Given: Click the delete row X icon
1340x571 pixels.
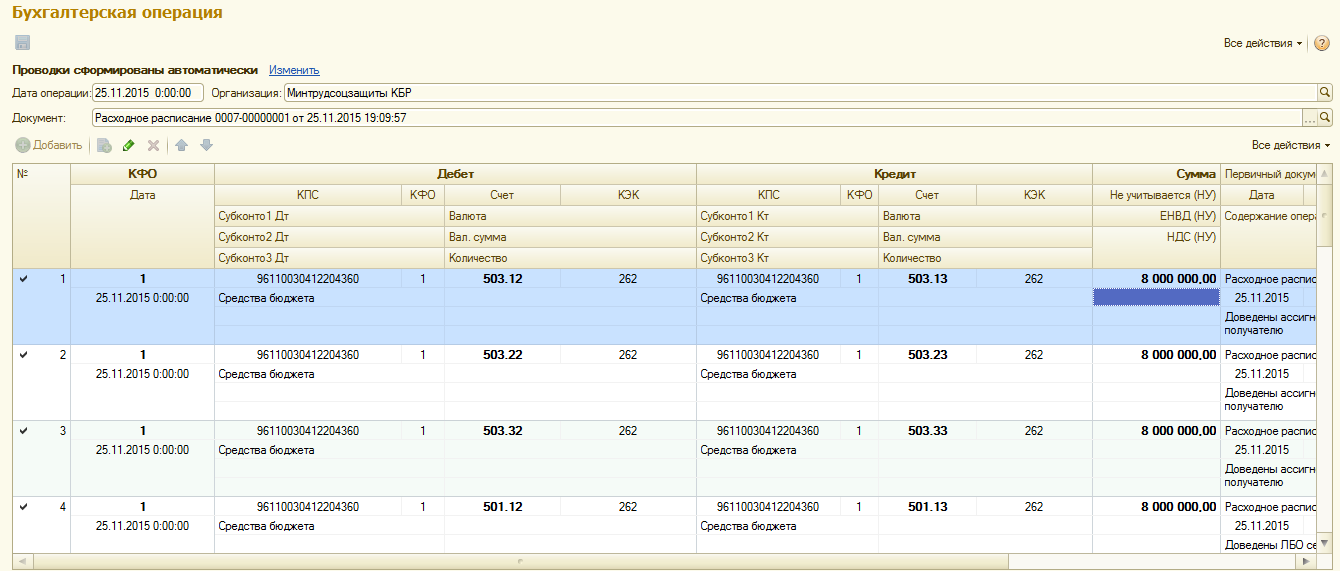Looking at the screenshot, I should [153, 145].
